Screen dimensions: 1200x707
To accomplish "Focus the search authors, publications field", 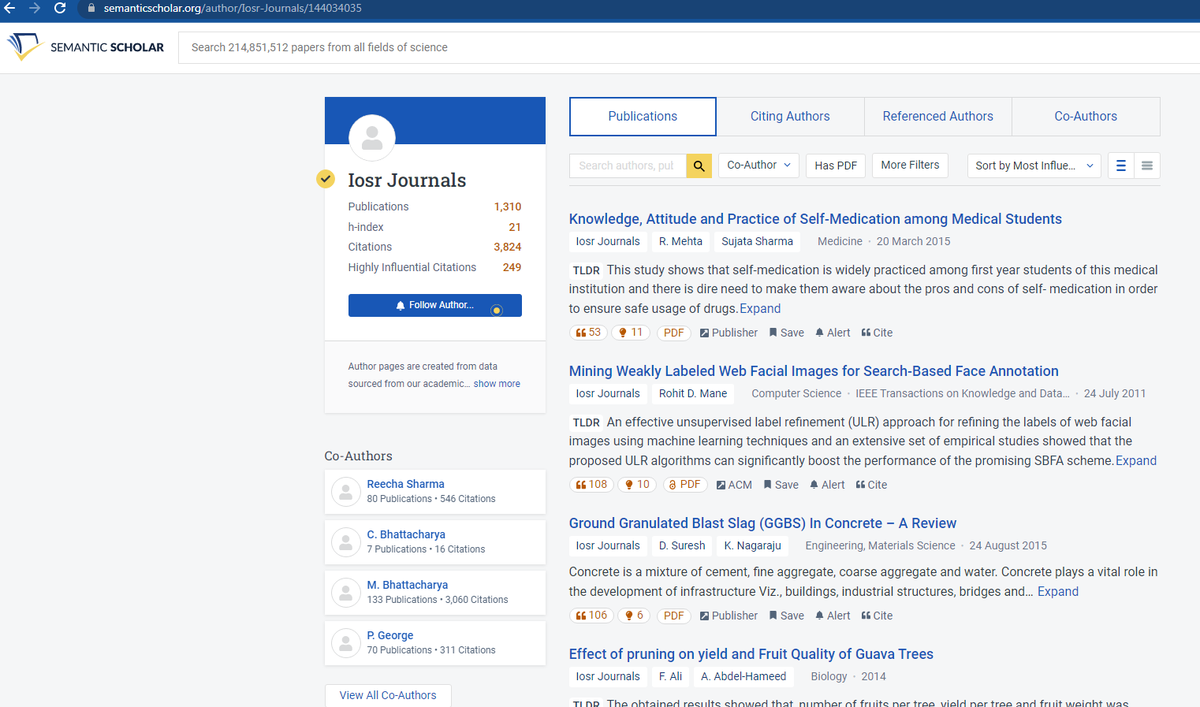I will coord(628,166).
